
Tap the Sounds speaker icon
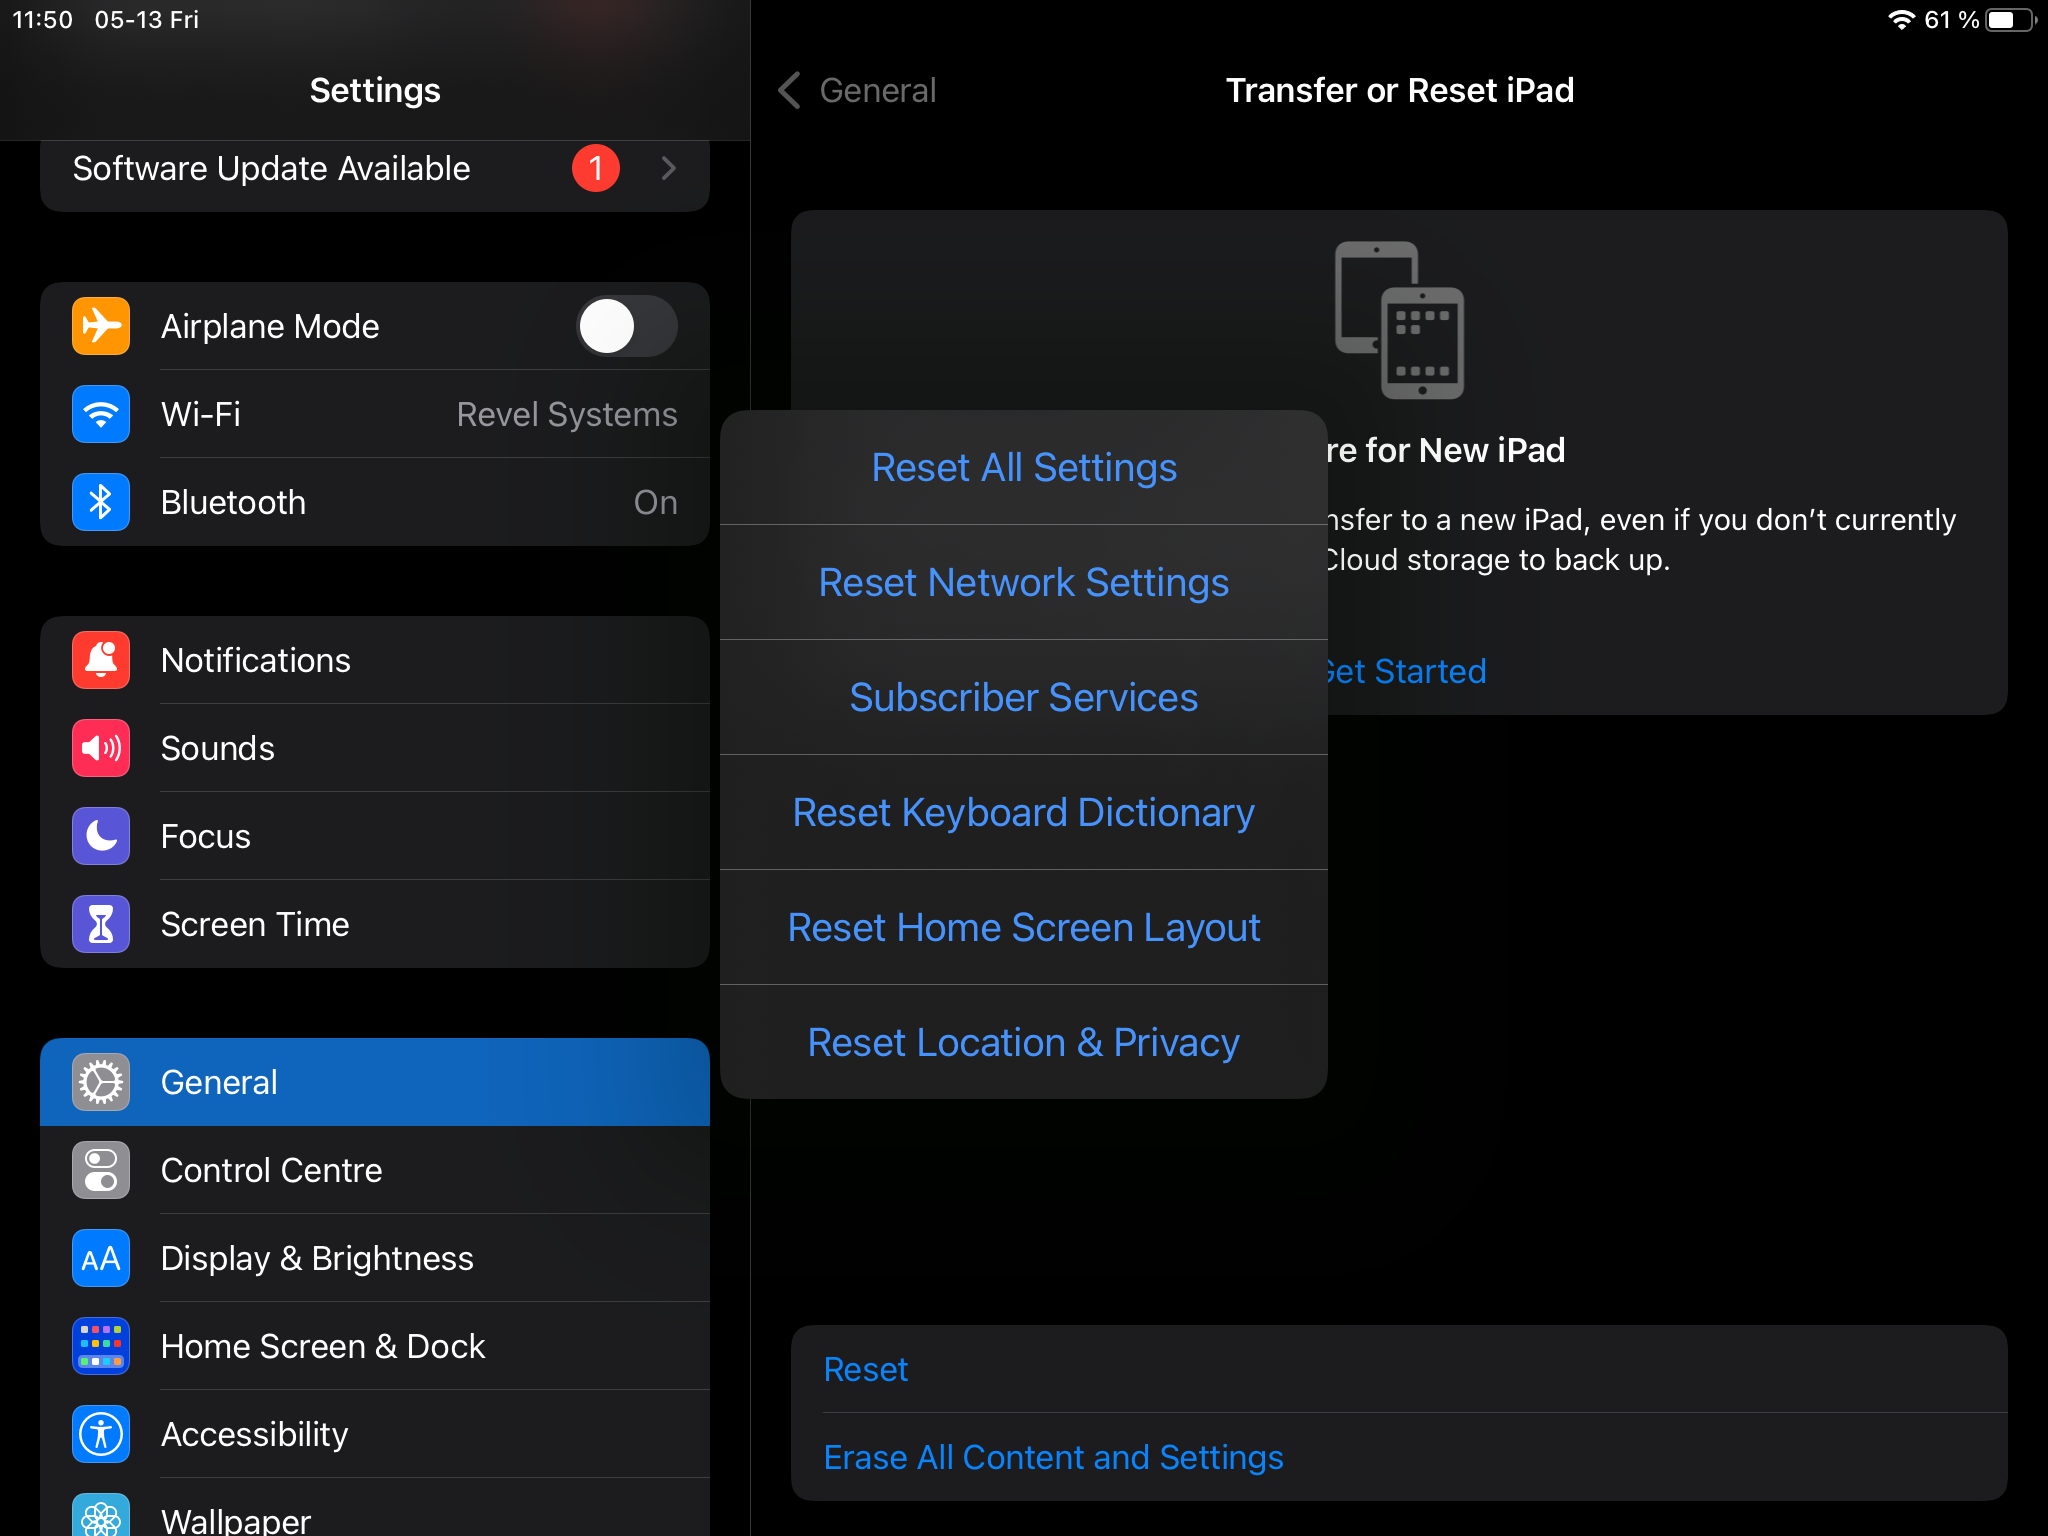(x=101, y=748)
